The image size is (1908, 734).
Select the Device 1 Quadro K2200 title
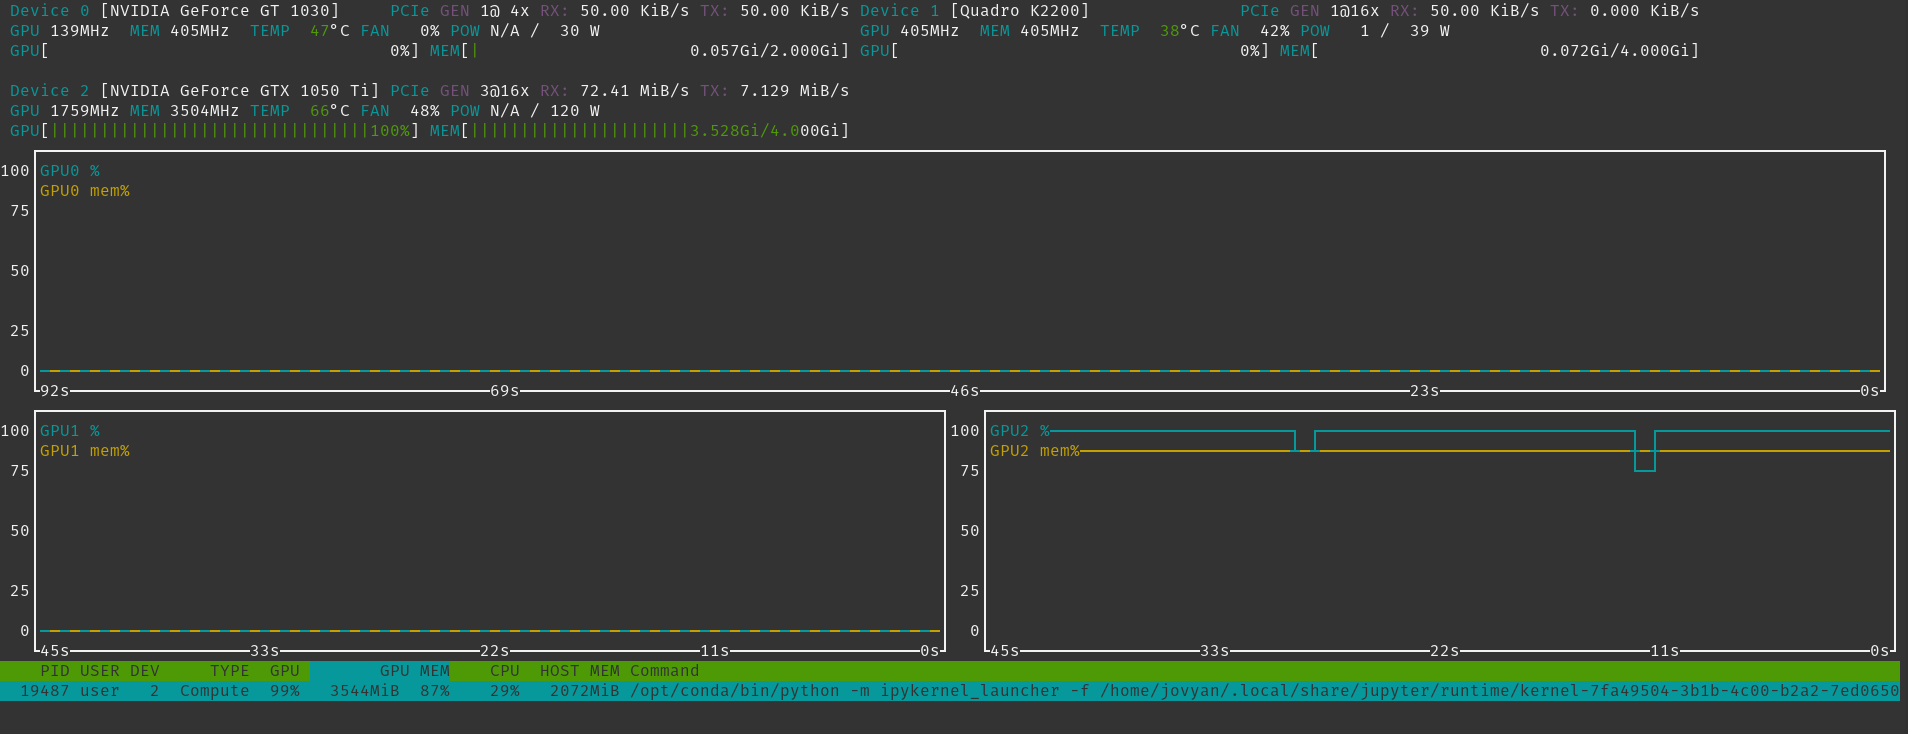[x=975, y=11]
